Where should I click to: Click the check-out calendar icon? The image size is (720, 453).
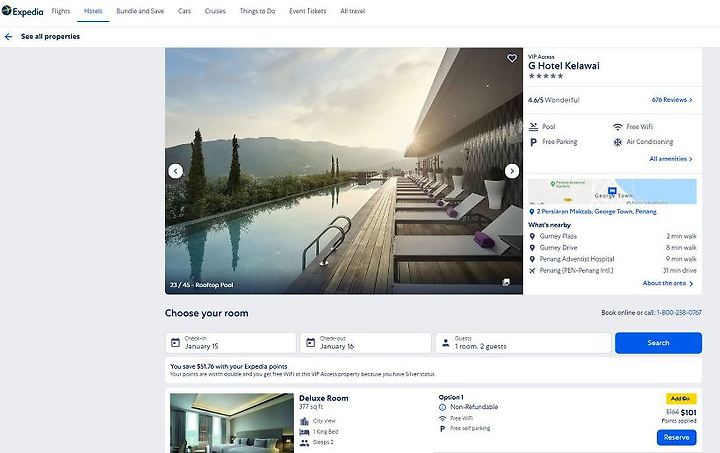click(310, 343)
